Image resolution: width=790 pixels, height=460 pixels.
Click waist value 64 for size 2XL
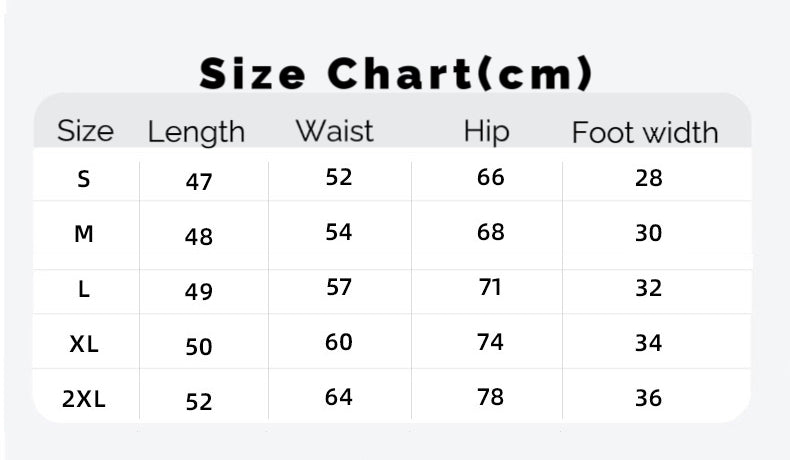[x=339, y=397]
